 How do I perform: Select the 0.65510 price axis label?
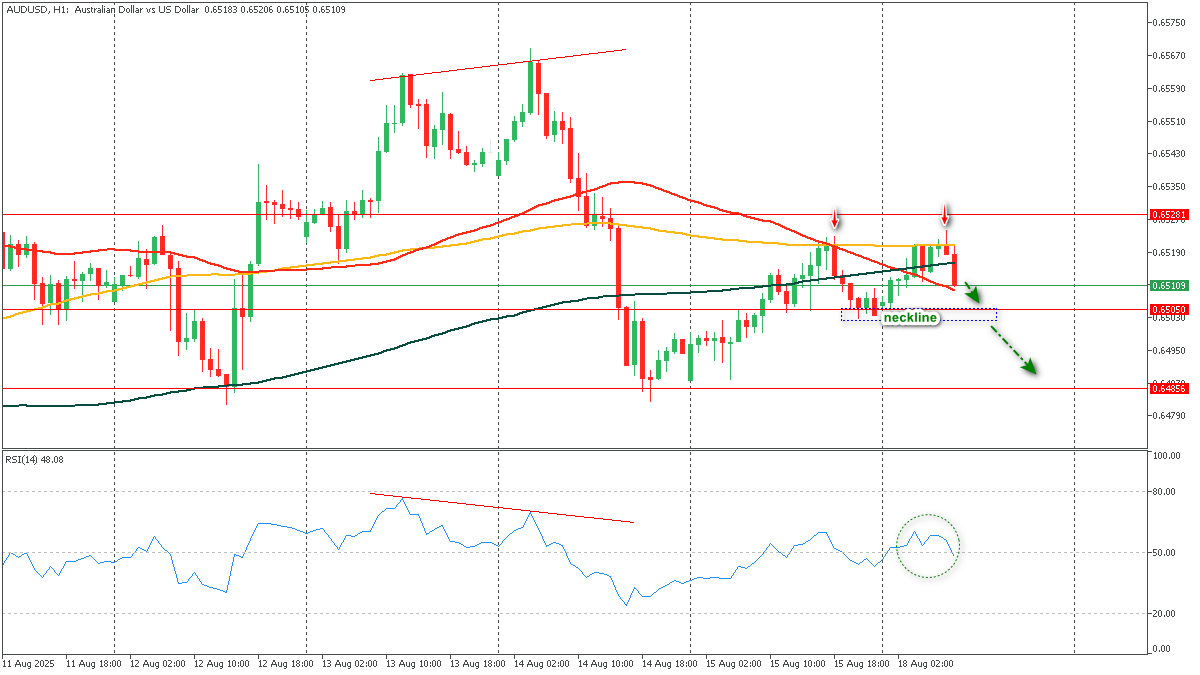[x=1168, y=121]
